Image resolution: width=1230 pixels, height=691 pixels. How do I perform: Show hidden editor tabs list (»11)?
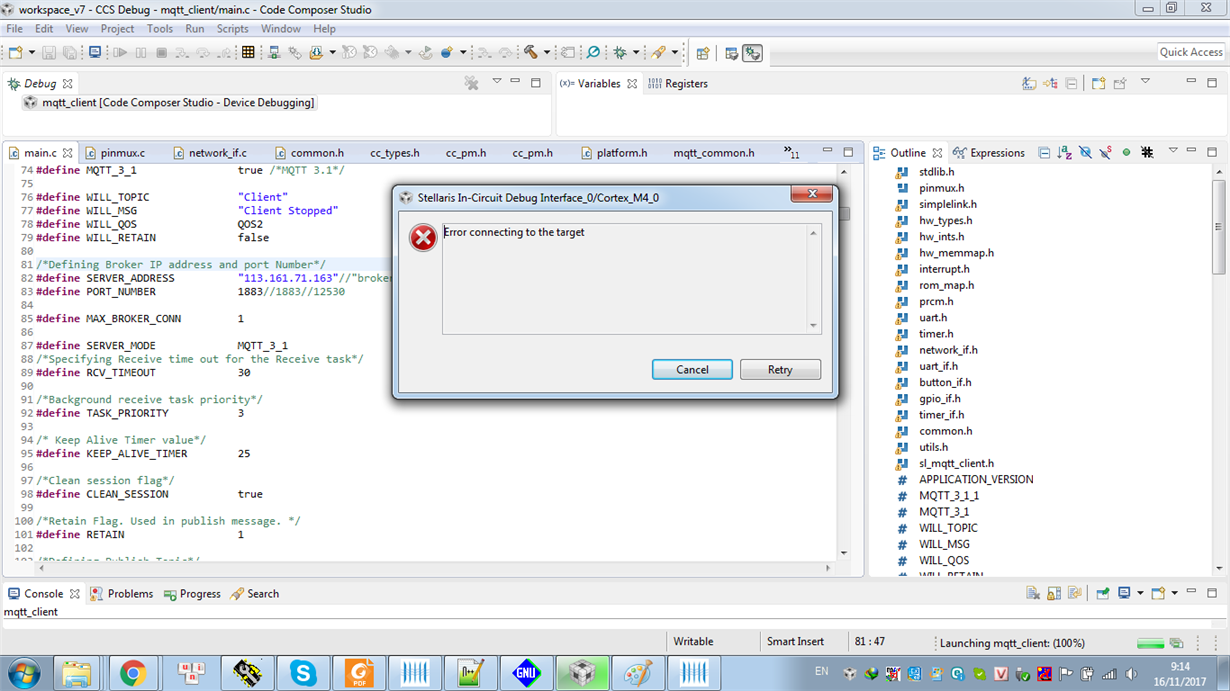coord(792,153)
